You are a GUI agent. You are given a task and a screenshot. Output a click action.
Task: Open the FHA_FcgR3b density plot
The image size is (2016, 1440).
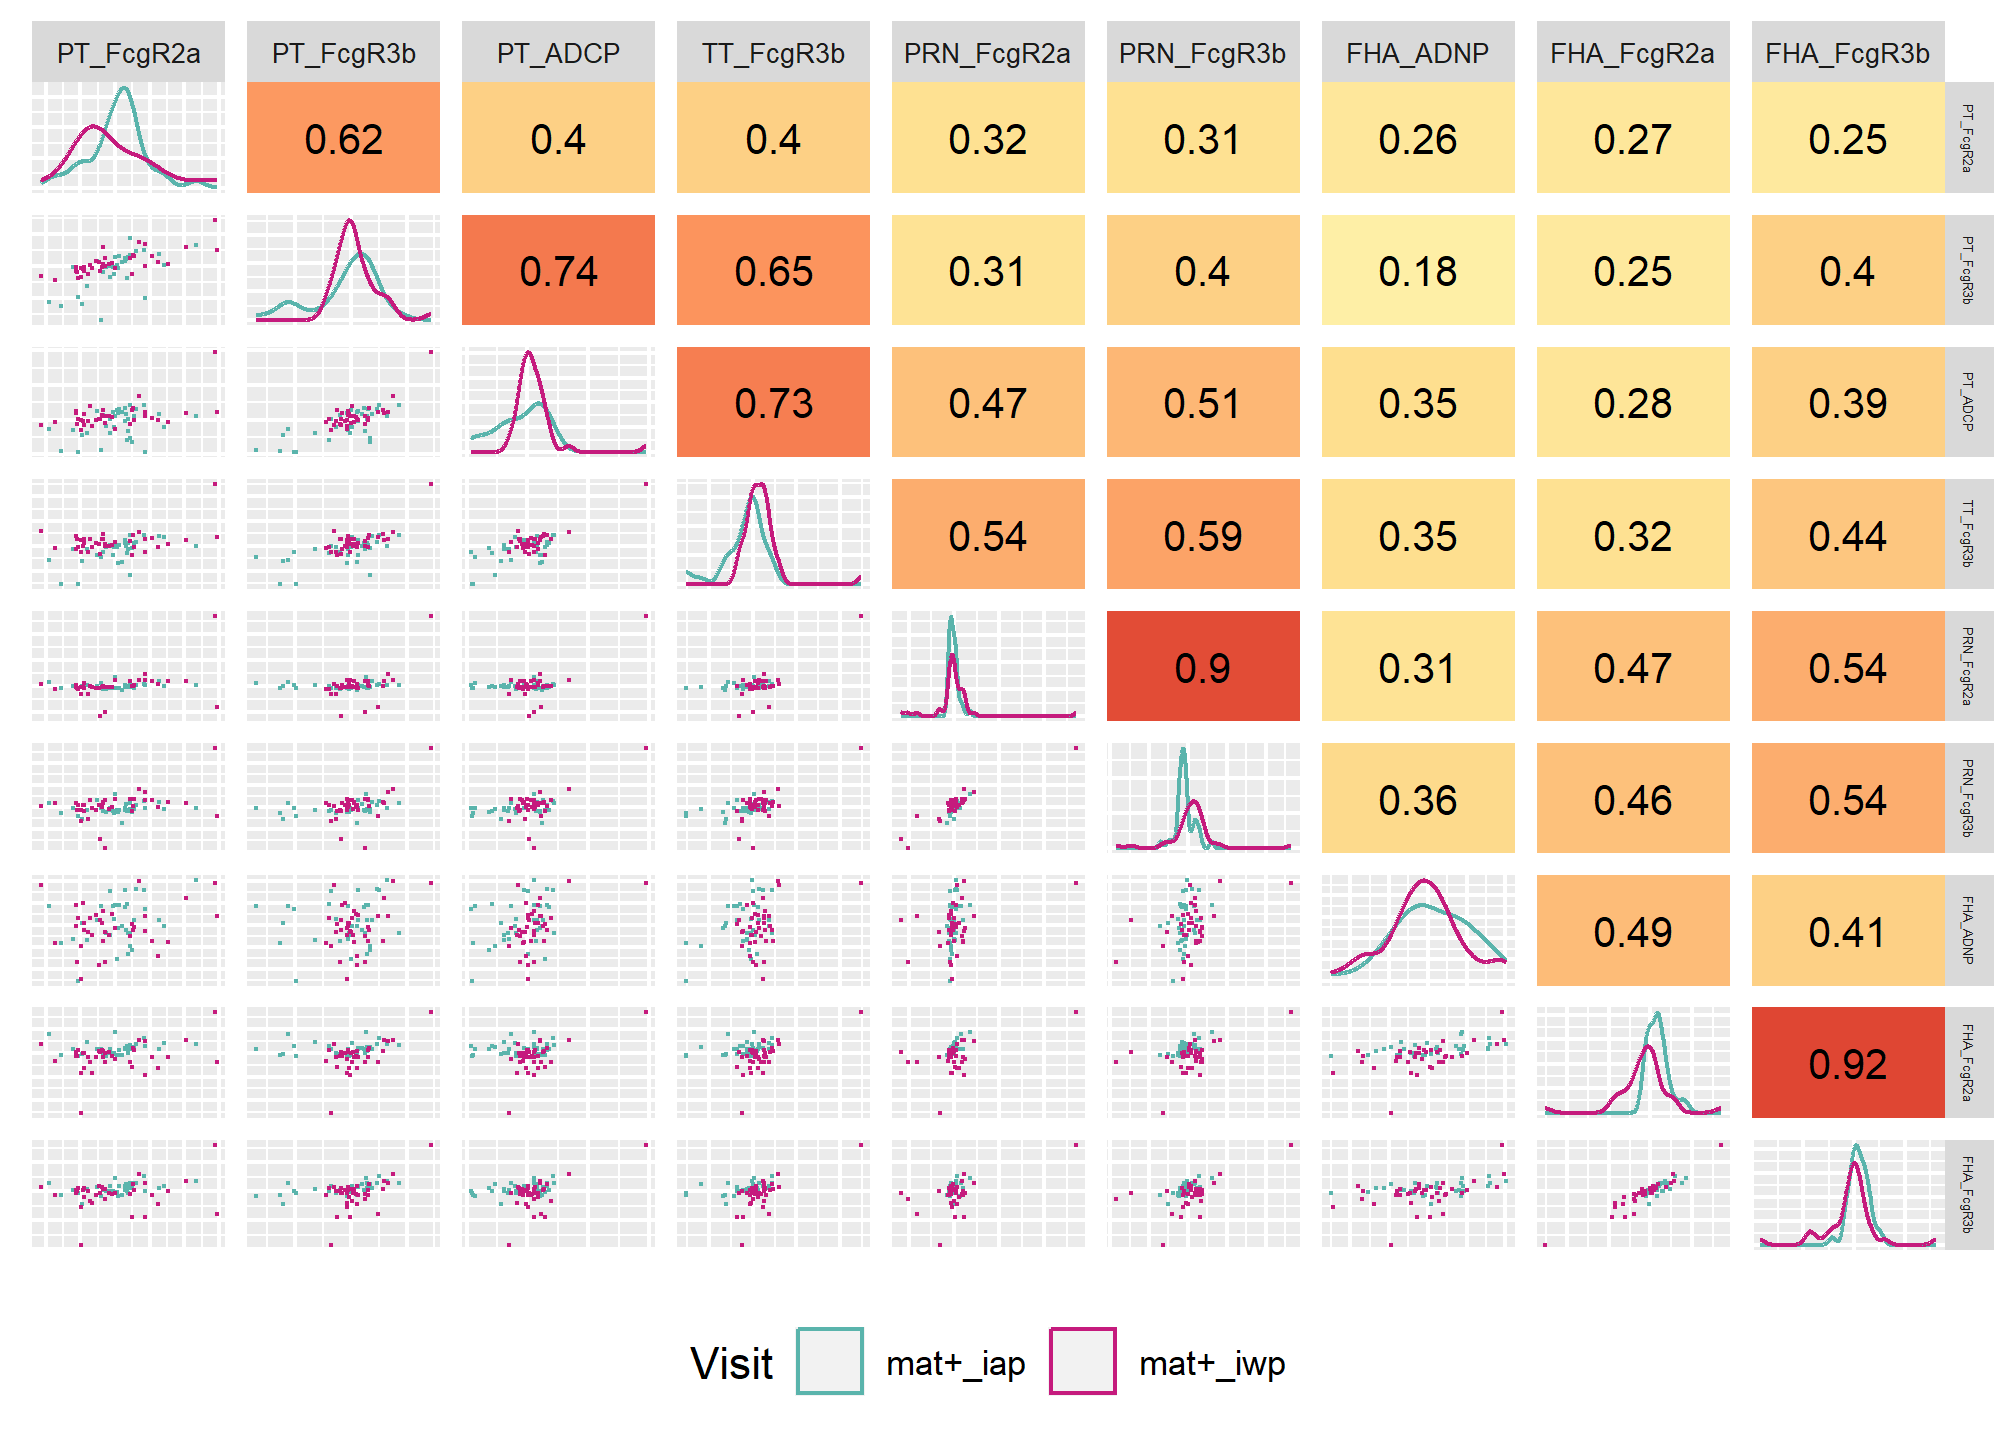click(x=1848, y=1194)
